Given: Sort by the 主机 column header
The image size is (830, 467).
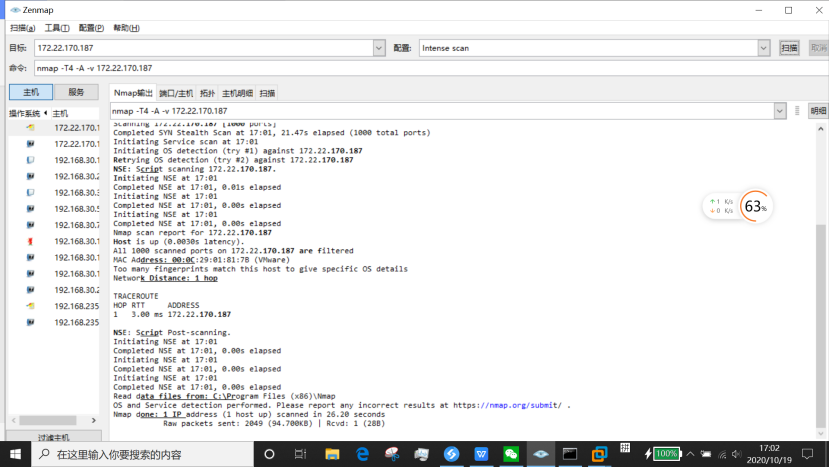Looking at the screenshot, I should coord(75,113).
